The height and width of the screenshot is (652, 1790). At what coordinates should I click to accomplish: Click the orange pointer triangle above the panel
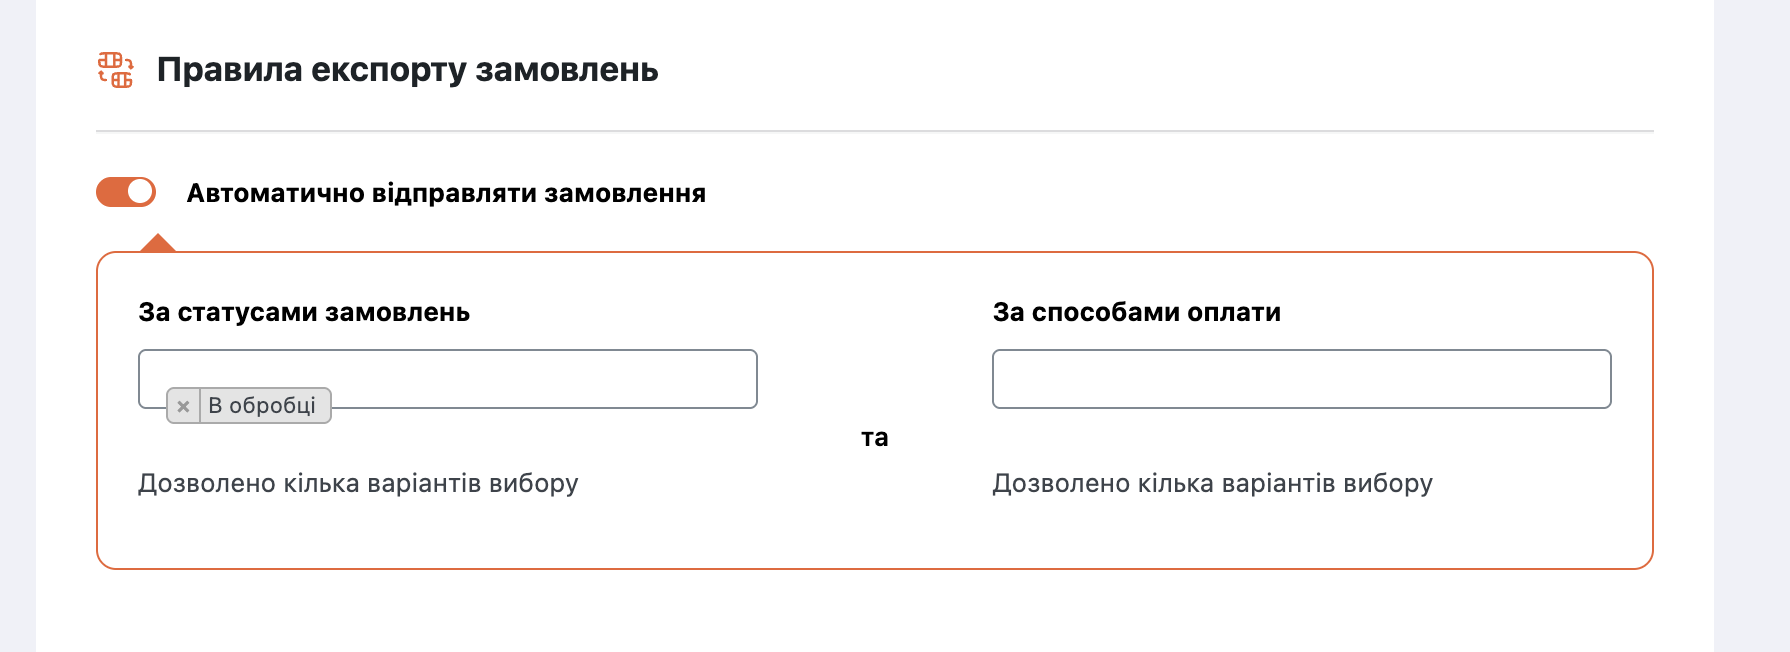(x=158, y=244)
